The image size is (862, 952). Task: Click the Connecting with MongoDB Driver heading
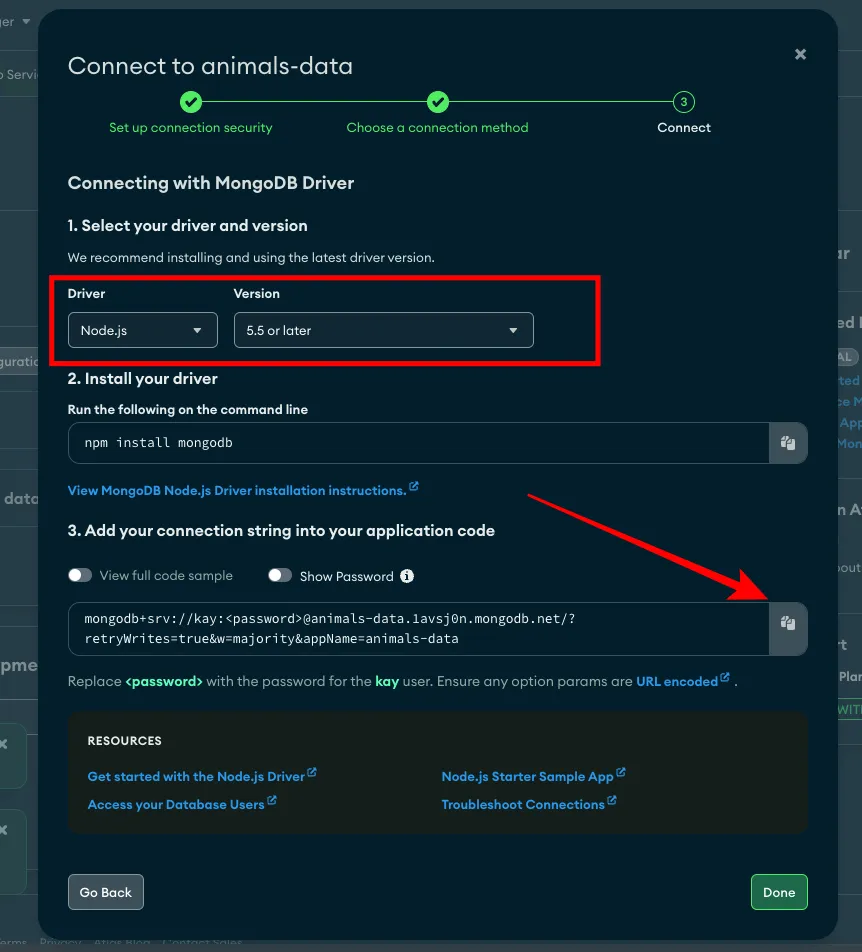[x=211, y=183]
